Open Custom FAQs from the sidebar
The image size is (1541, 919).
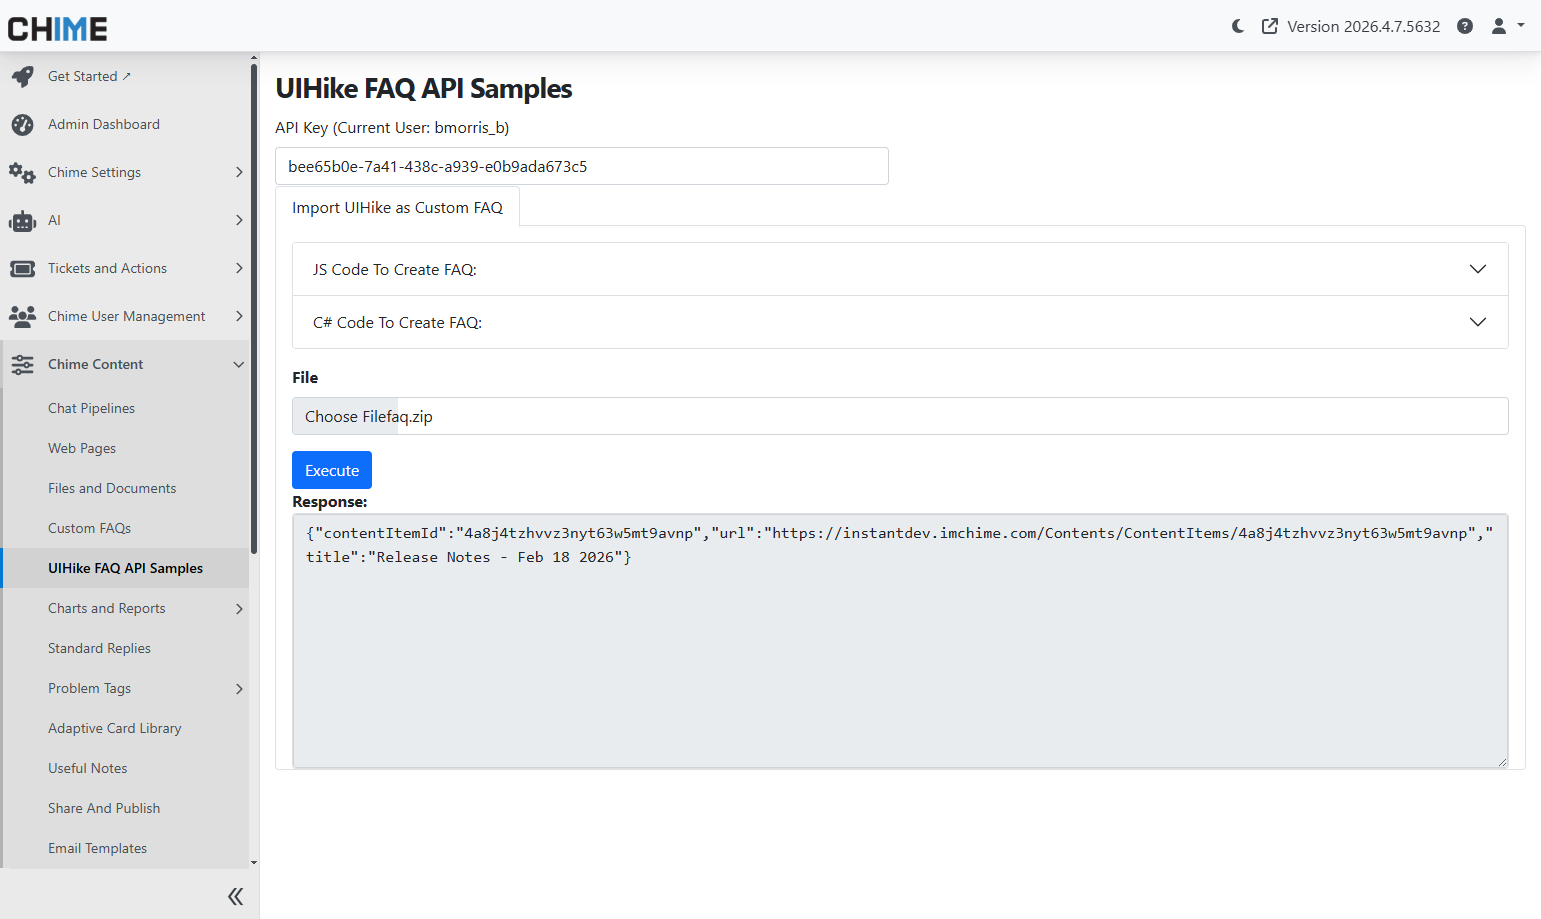tap(91, 527)
